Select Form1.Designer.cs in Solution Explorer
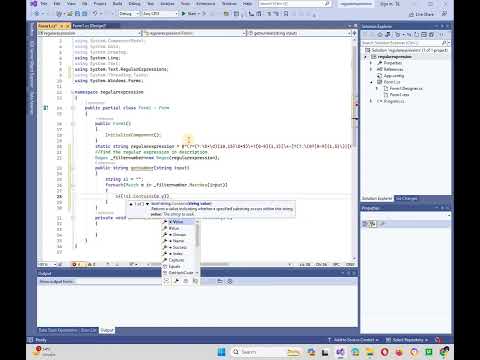Image resolution: width=480 pixels, height=360 pixels. pos(403,88)
